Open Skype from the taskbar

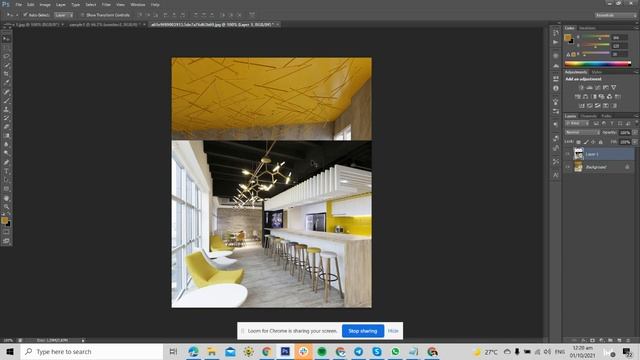coord(377,351)
